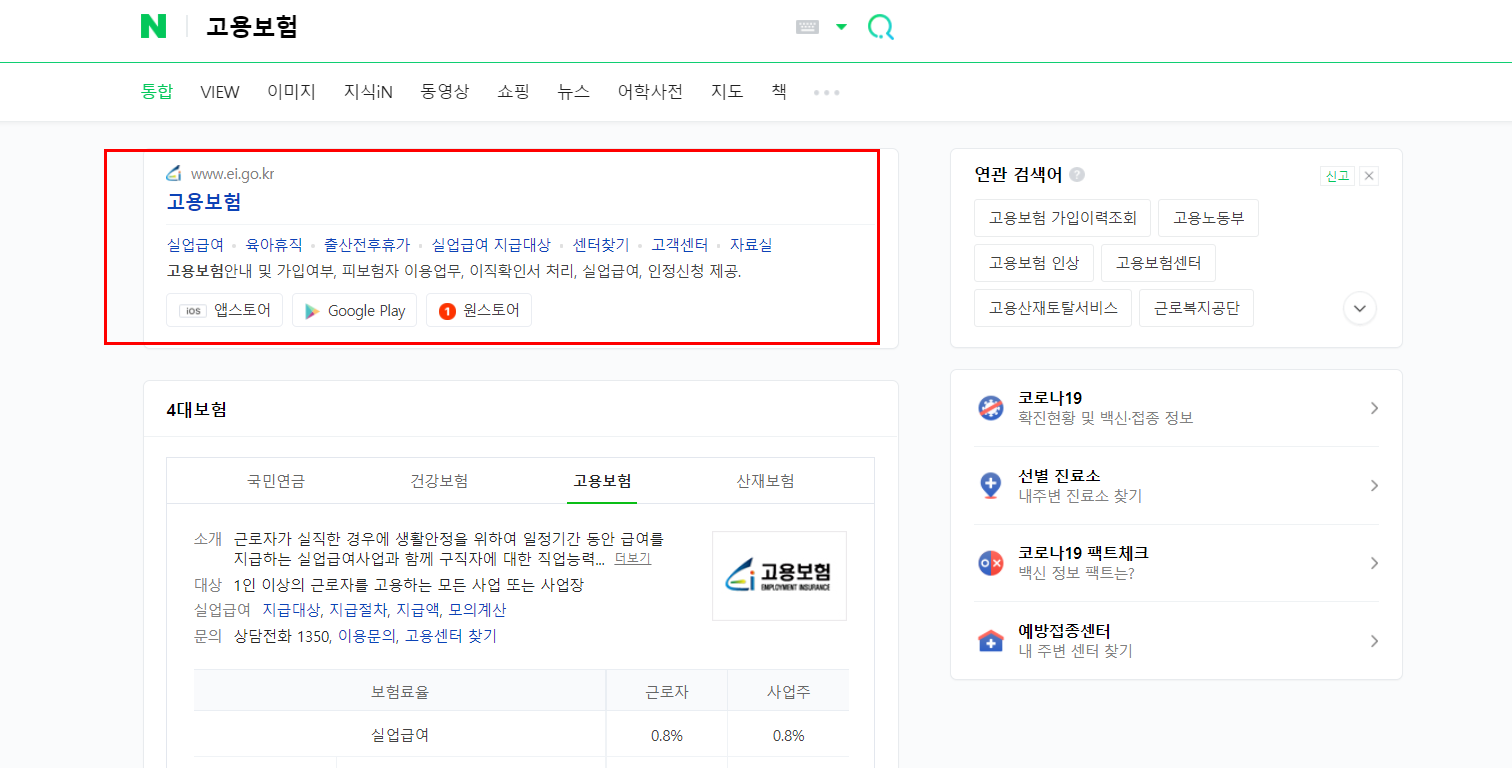The width and height of the screenshot is (1512, 768).
Task: Open the 동영상 tab
Action: [x=445, y=92]
